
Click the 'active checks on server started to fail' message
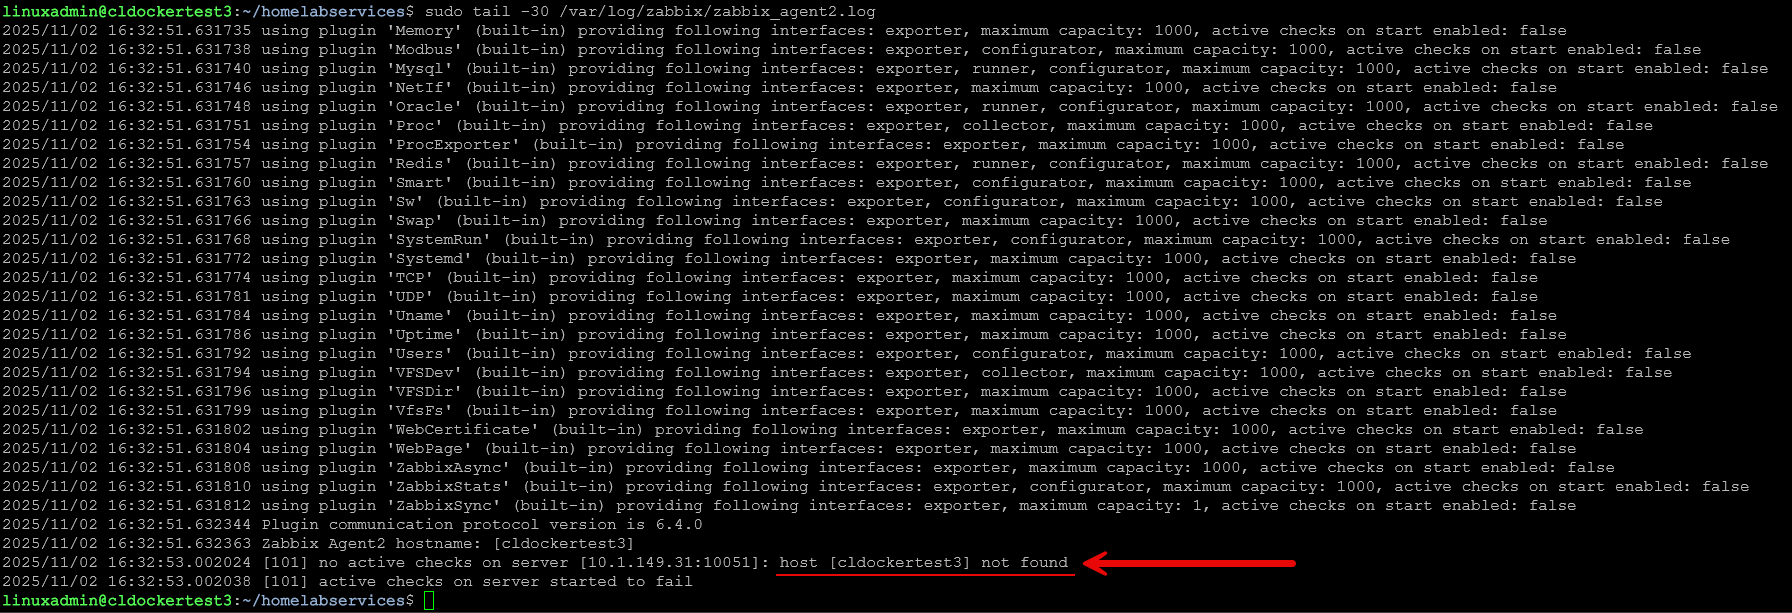[x=506, y=581]
